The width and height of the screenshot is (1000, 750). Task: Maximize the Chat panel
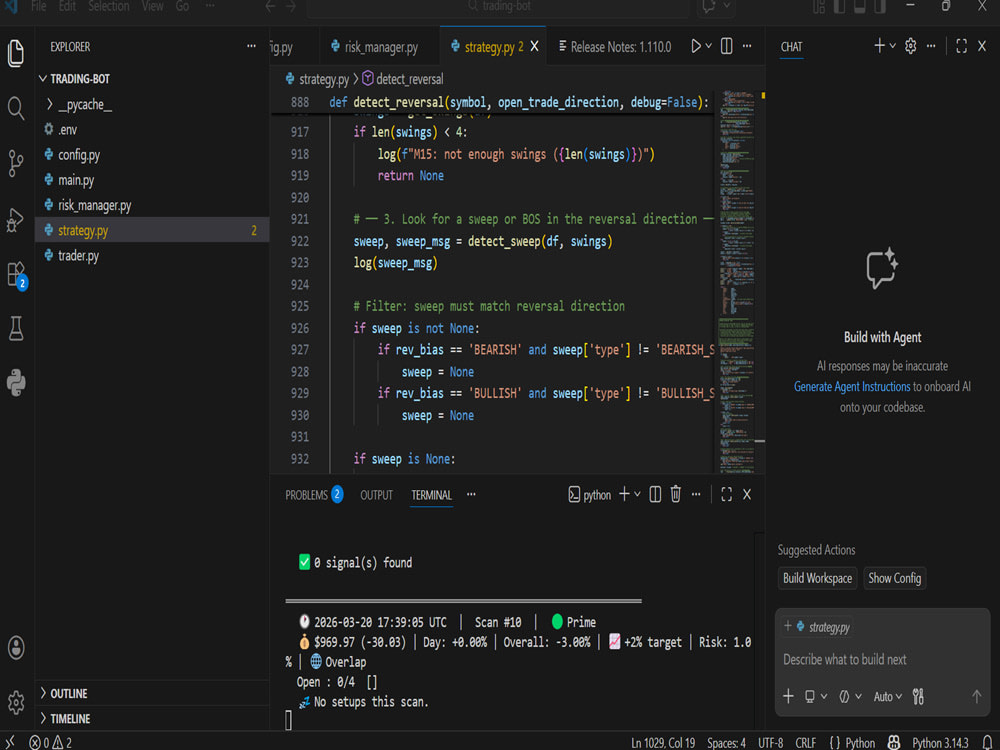[x=962, y=46]
